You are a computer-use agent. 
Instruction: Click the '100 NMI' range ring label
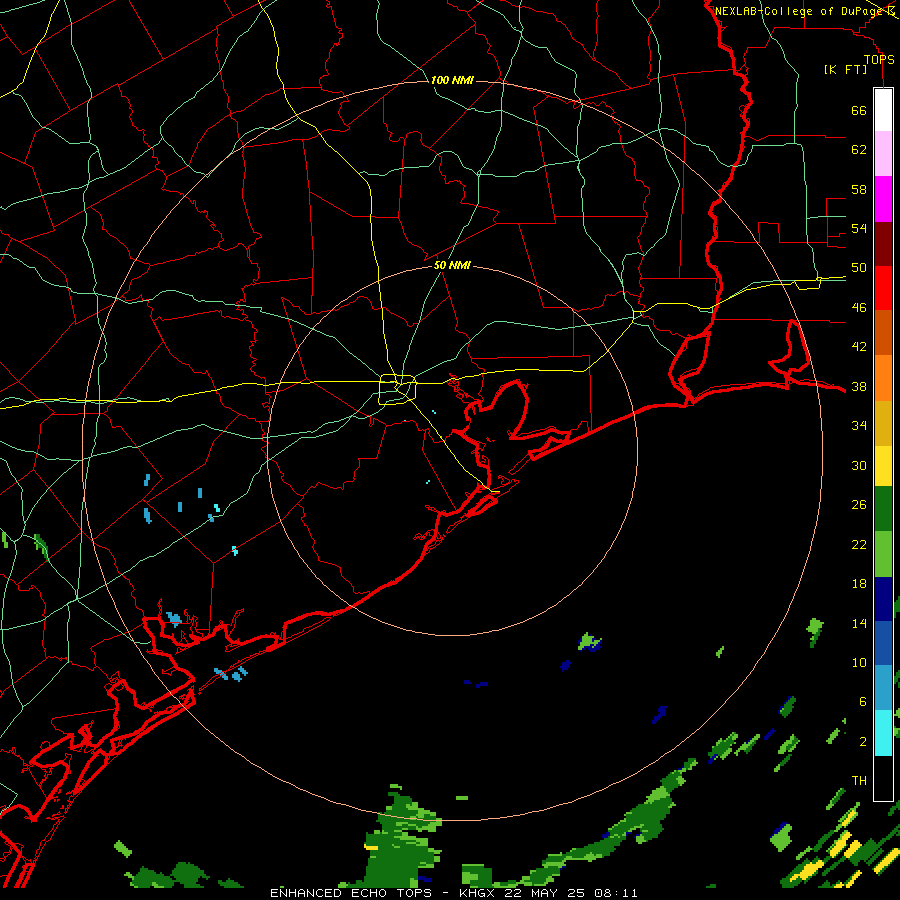452,80
